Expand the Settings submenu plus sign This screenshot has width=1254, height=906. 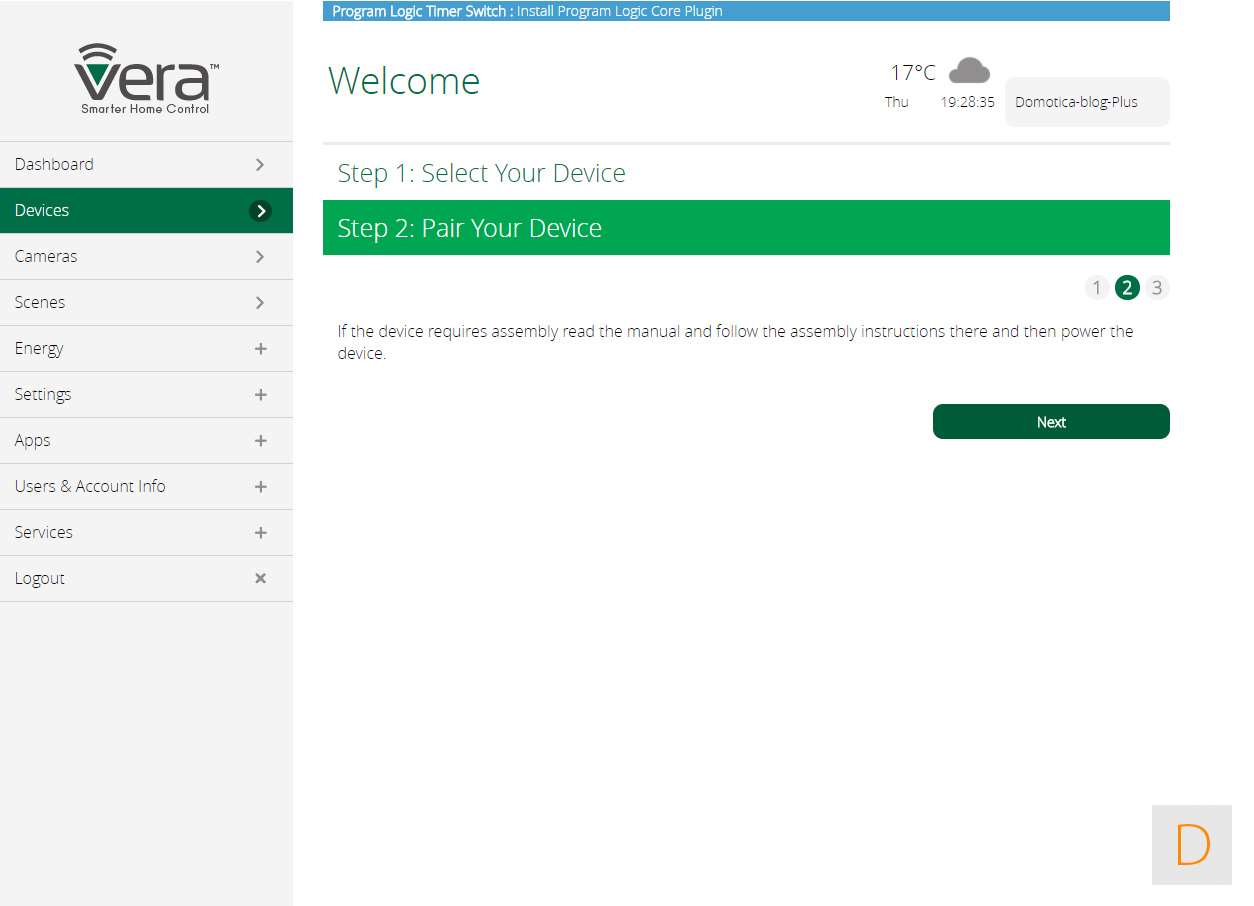pos(260,395)
